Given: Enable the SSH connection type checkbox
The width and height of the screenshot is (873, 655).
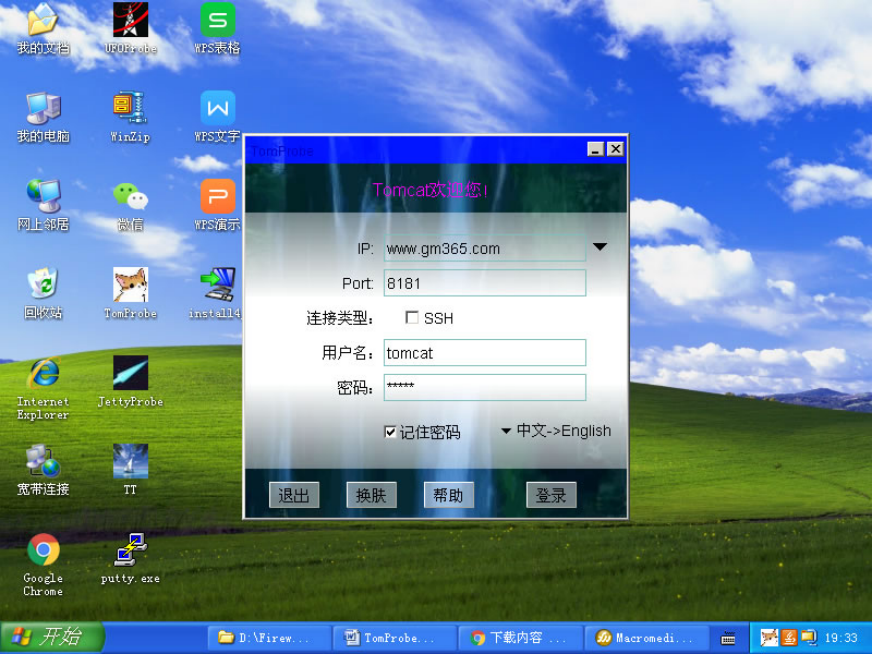Looking at the screenshot, I should [x=412, y=318].
